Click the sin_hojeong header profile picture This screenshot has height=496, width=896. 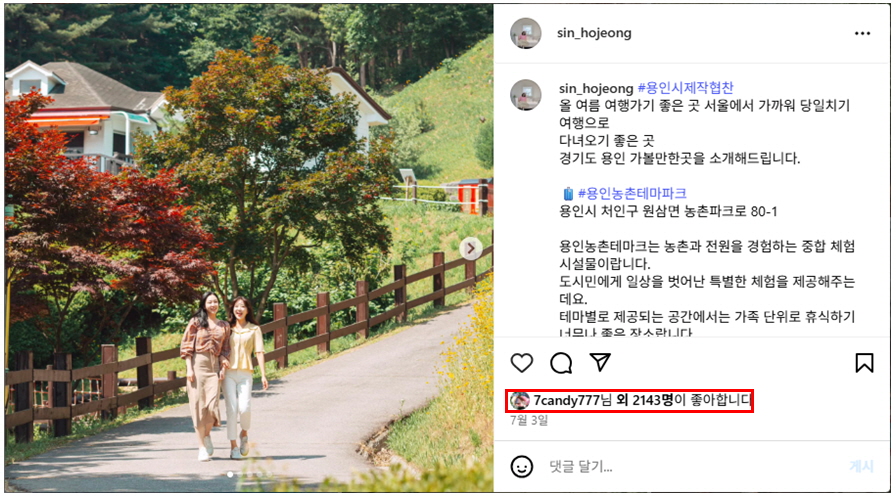pos(526,33)
